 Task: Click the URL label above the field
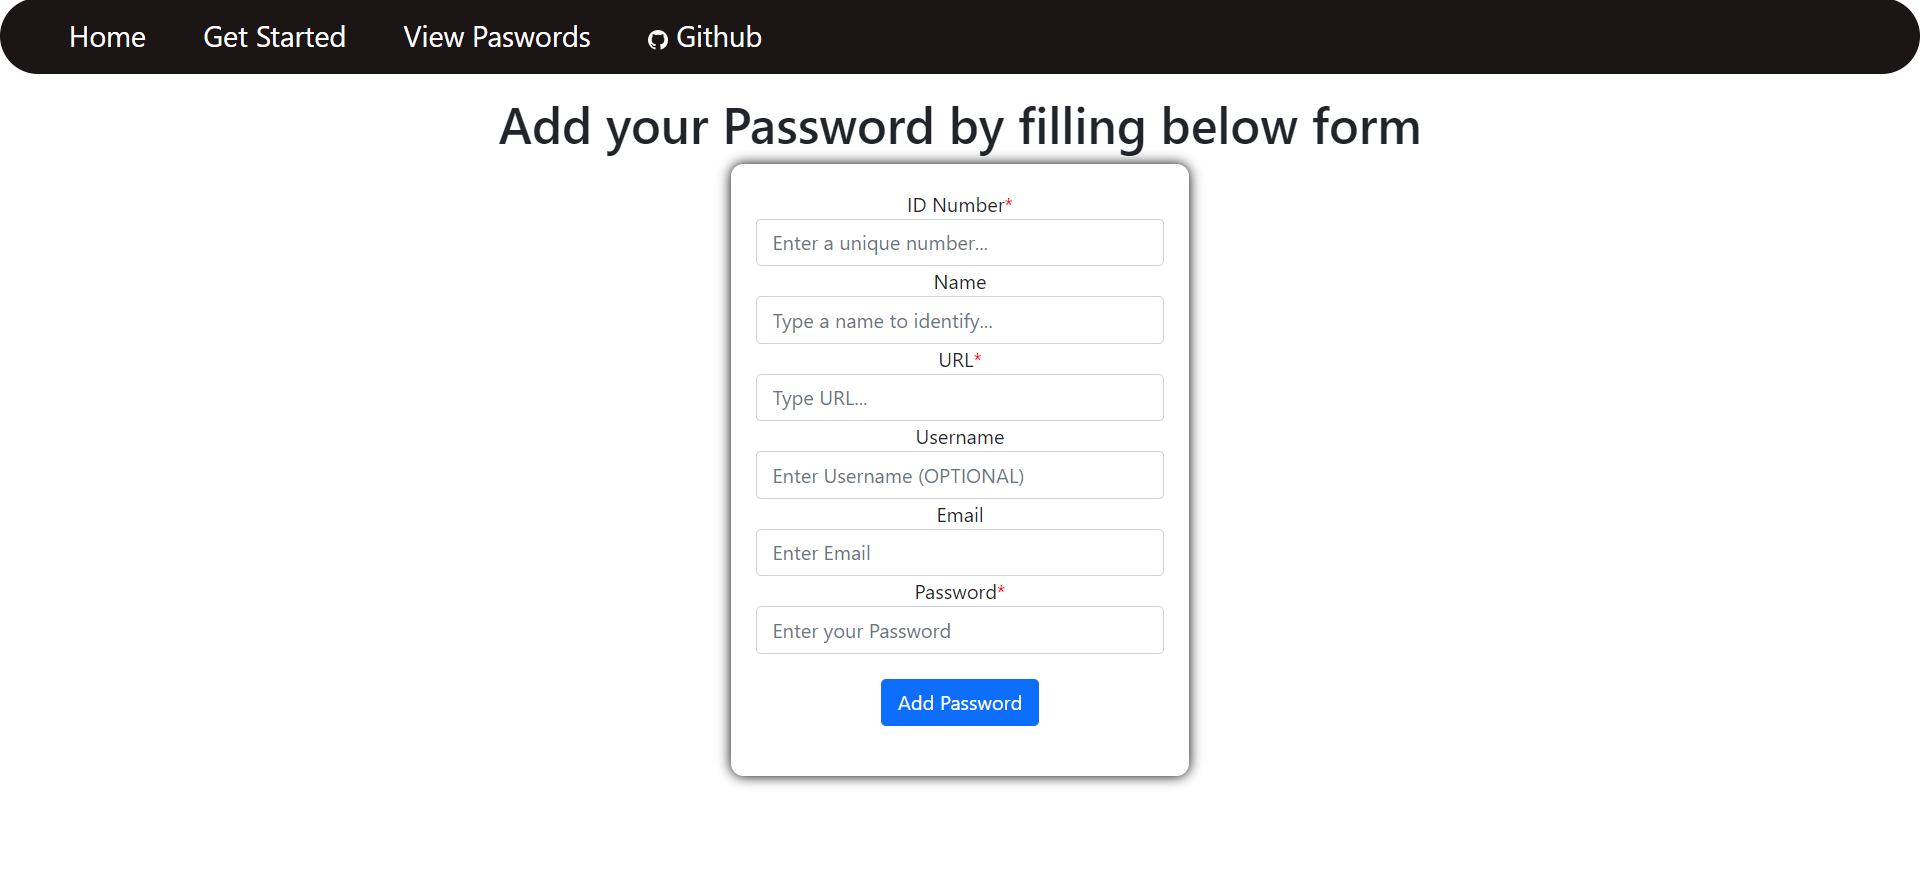(x=955, y=360)
